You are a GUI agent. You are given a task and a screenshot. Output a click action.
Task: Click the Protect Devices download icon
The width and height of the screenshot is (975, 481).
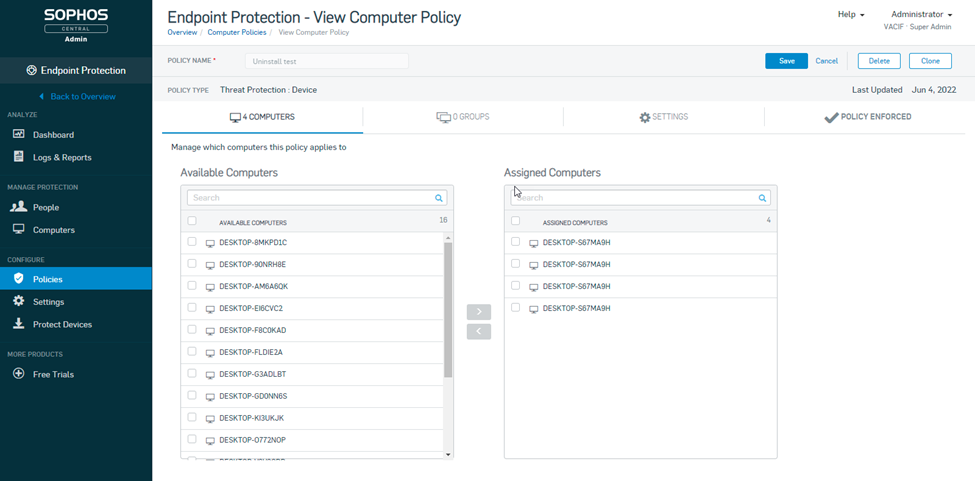tap(19, 324)
